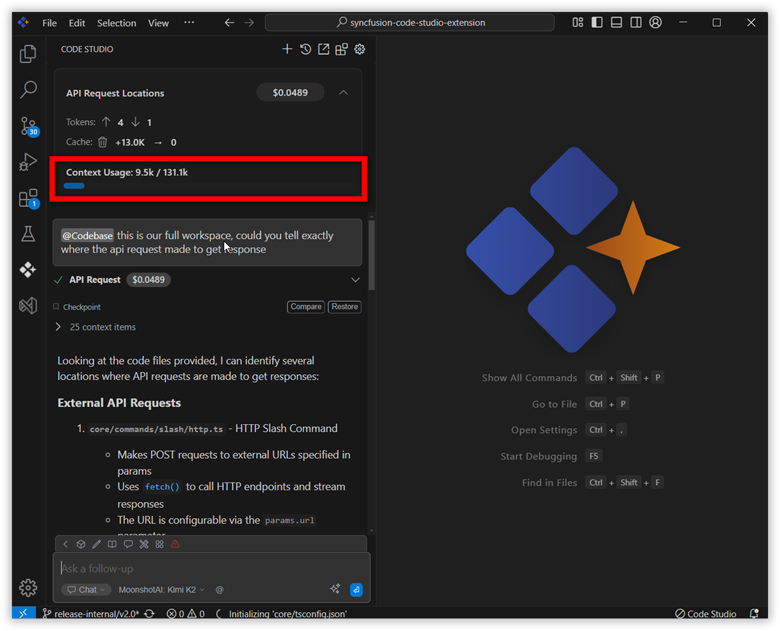The height and width of the screenshot is (631, 780).
Task: Open Code Studio settings gear in panel header
Action: (360, 49)
